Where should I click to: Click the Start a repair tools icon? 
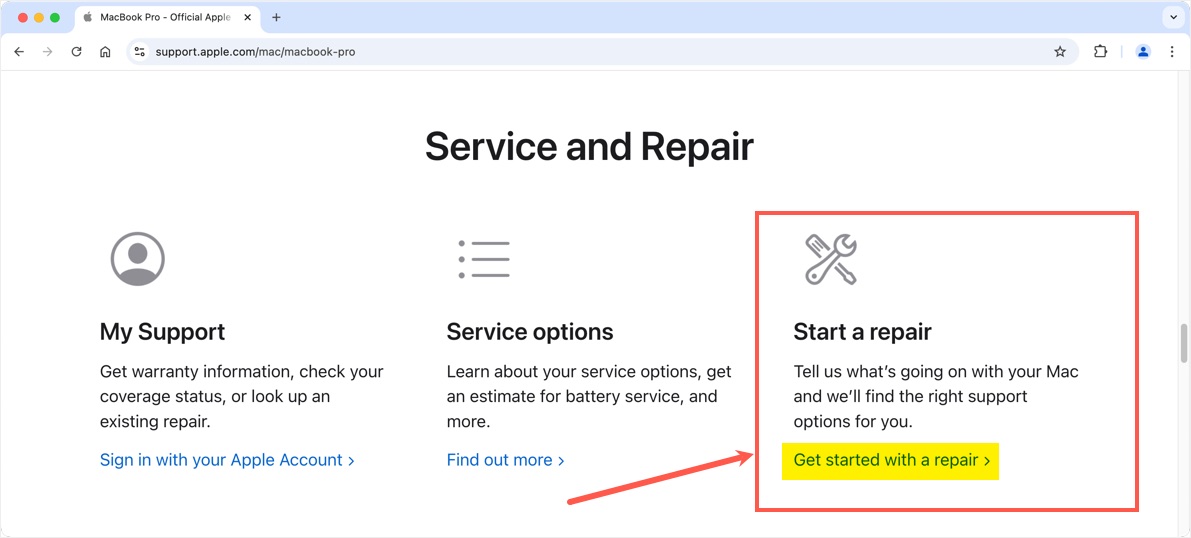click(831, 259)
